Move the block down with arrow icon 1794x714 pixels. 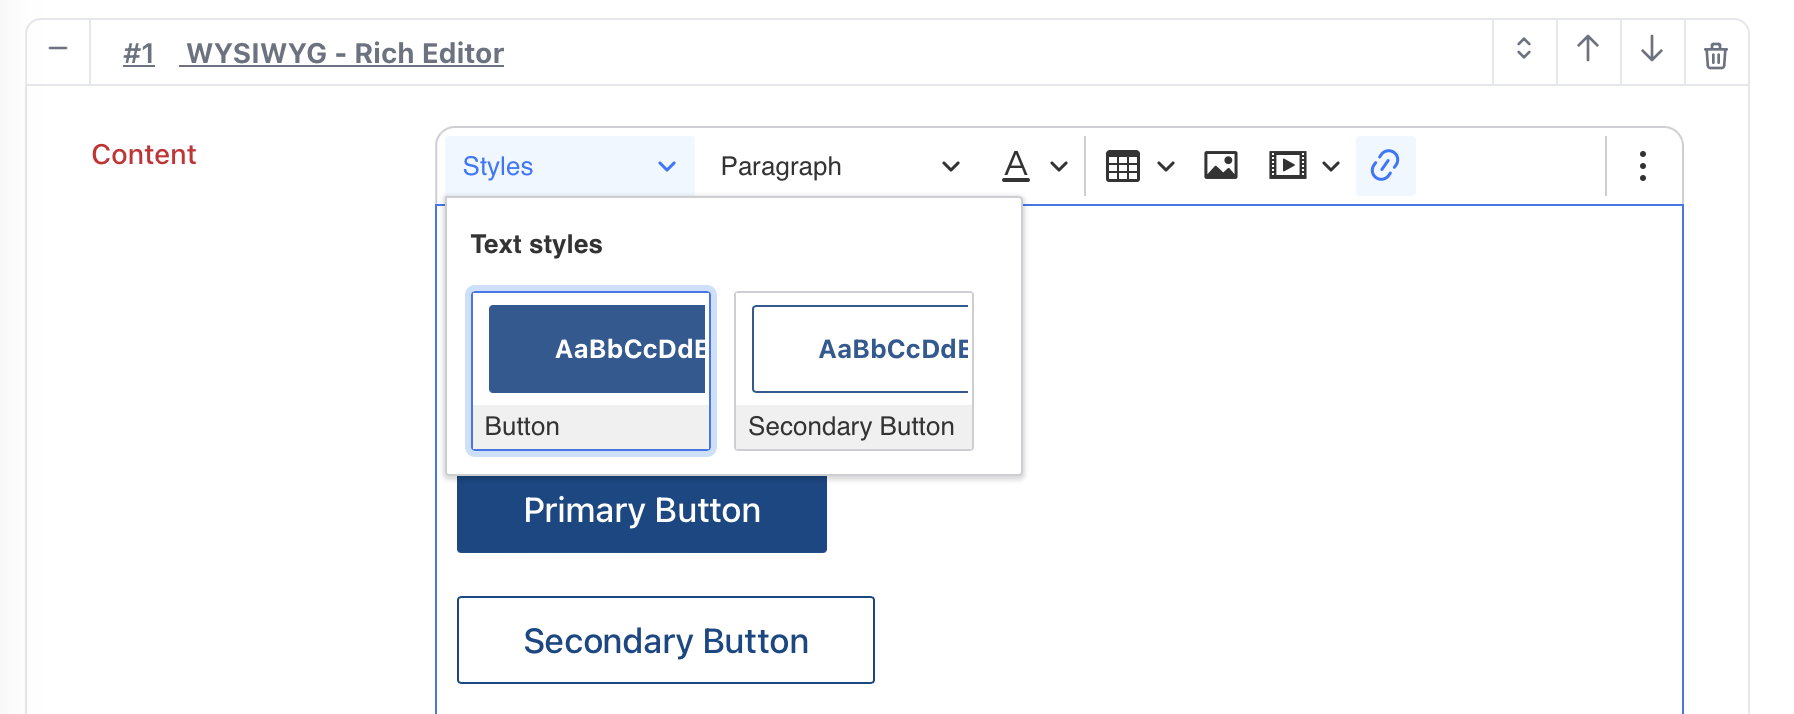[x=1652, y=50]
